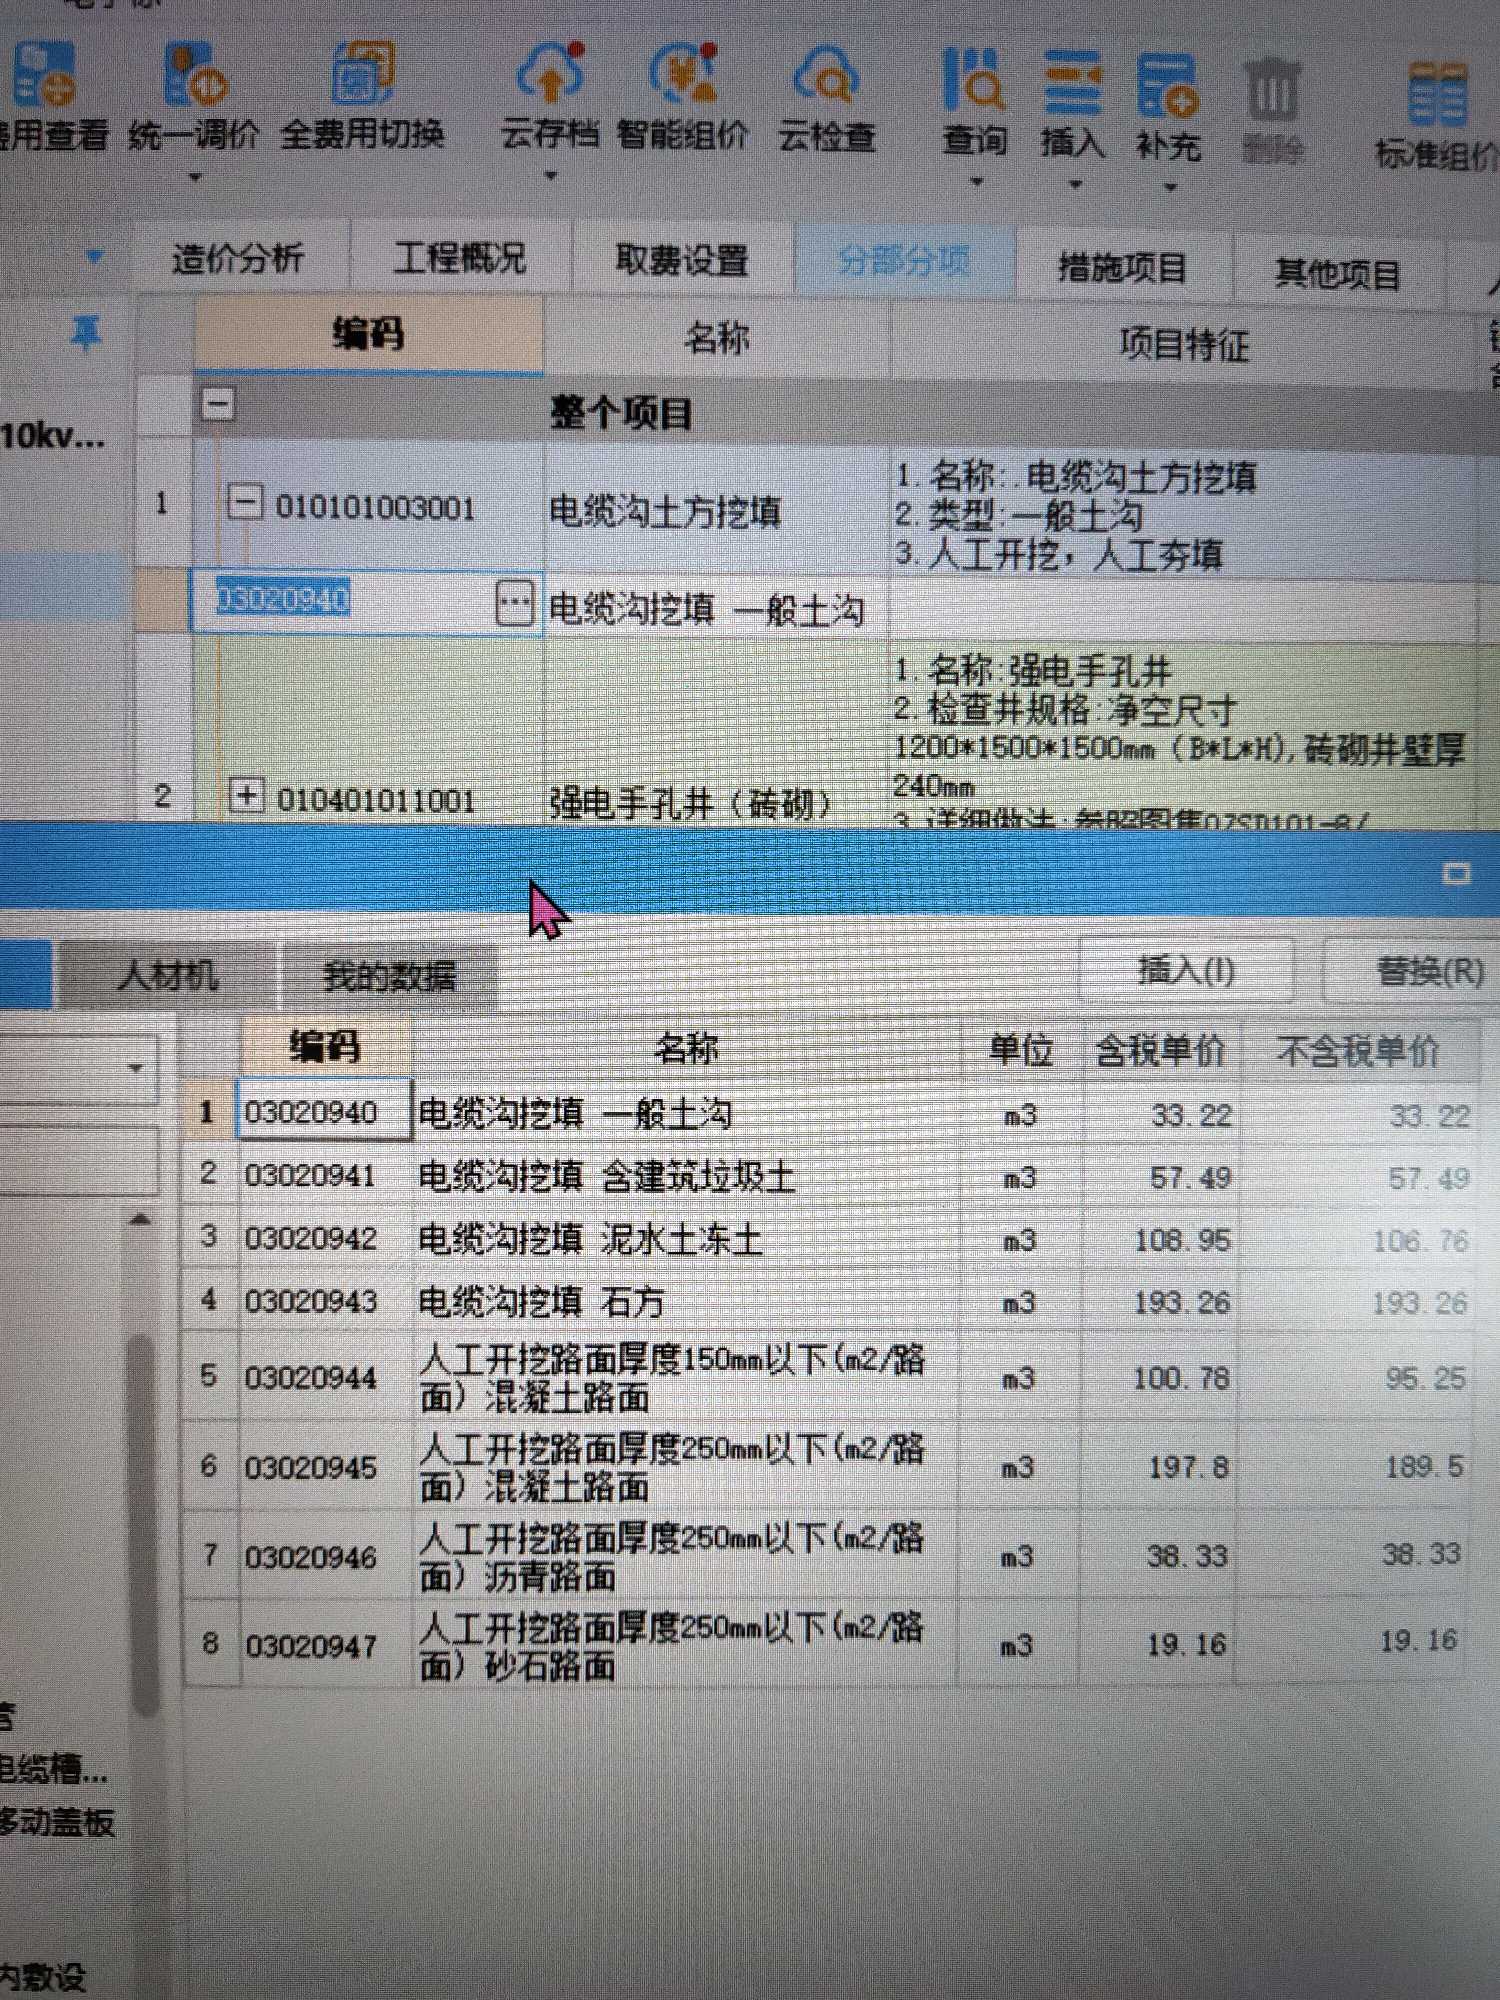Viewport: 1500px width, 2000px height.
Task: Select row 03020947 砂石路面
Action: click(826, 1644)
